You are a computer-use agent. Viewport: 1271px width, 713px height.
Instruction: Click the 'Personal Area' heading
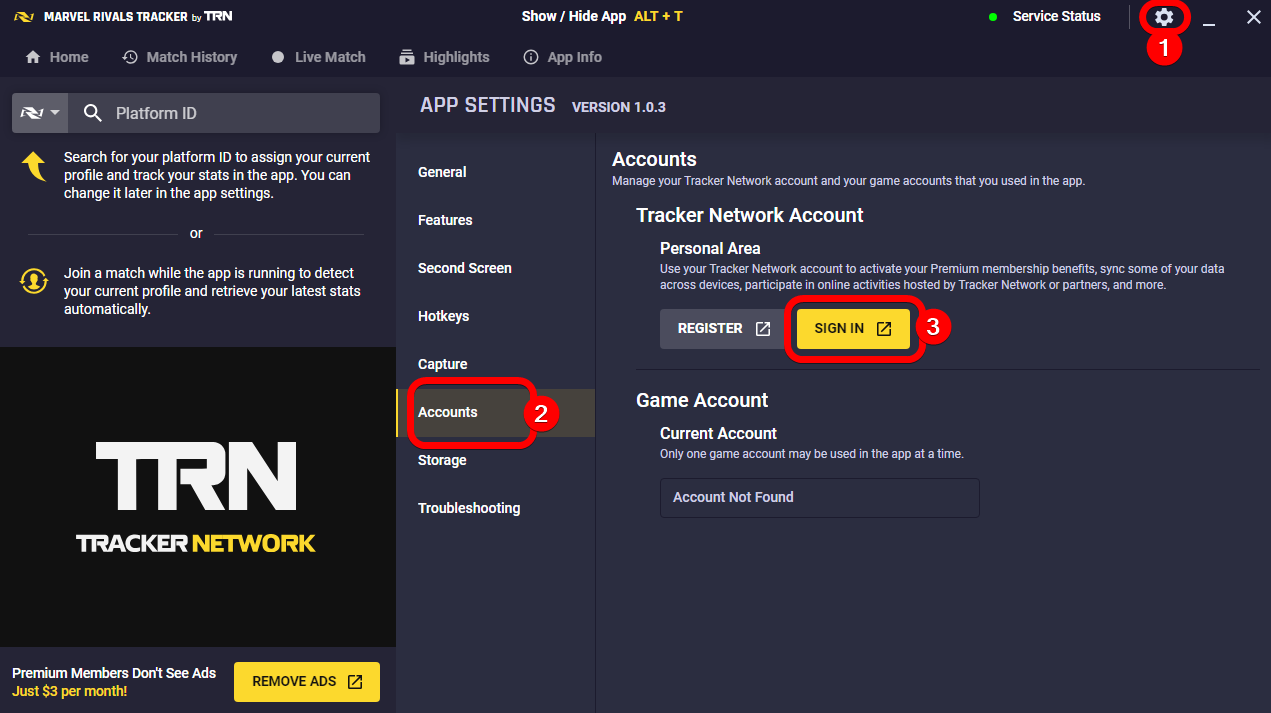click(710, 248)
